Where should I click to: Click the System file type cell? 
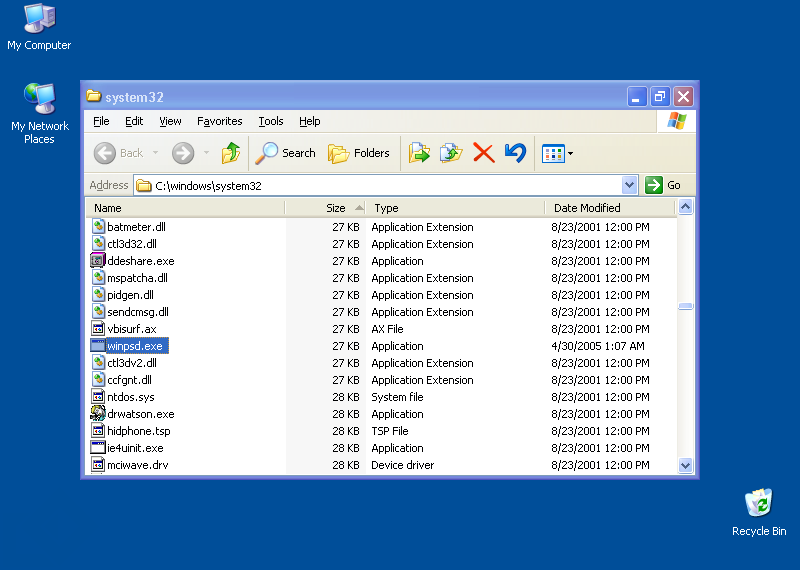pyautogui.click(x=397, y=397)
